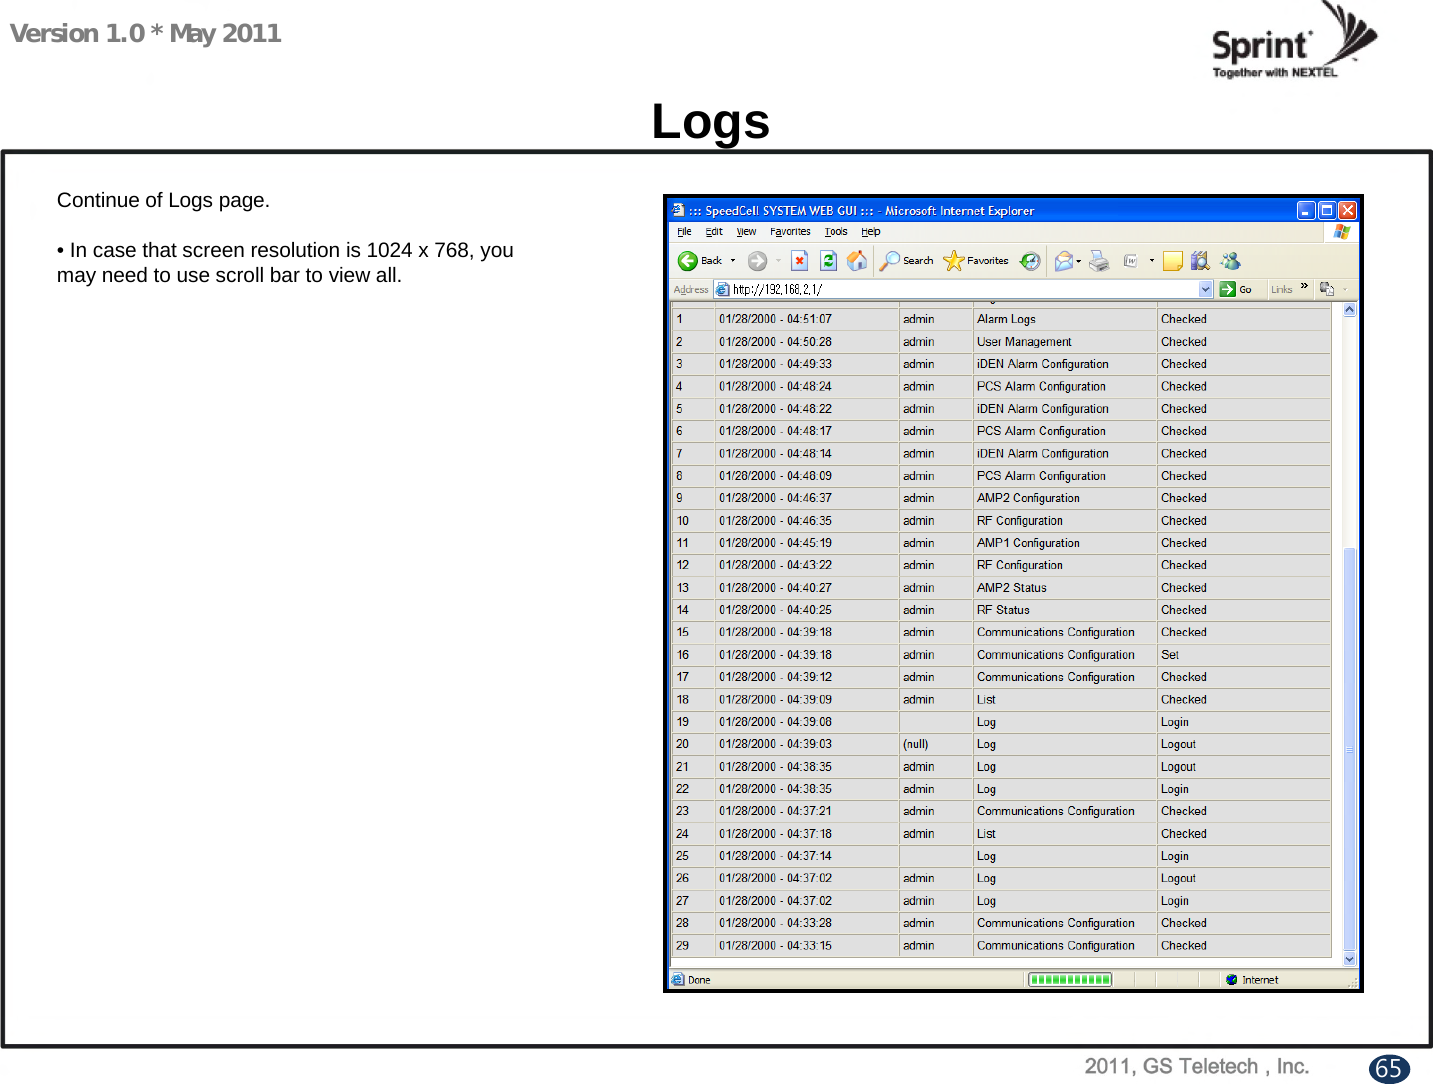Image resolution: width=1433 pixels, height=1084 pixels.
Task: Open the Help menu
Action: coord(871,232)
